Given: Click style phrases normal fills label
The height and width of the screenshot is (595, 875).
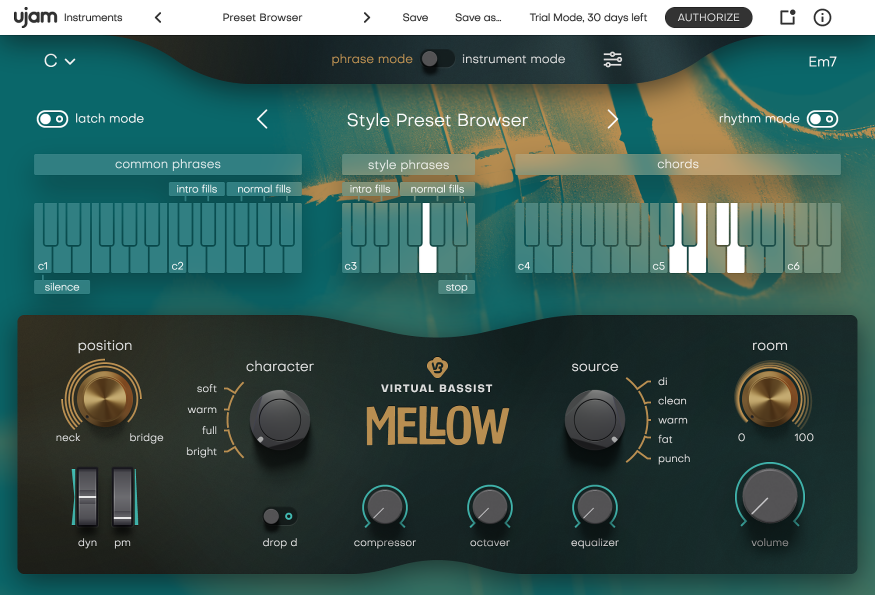Looking at the screenshot, I should [437, 189].
